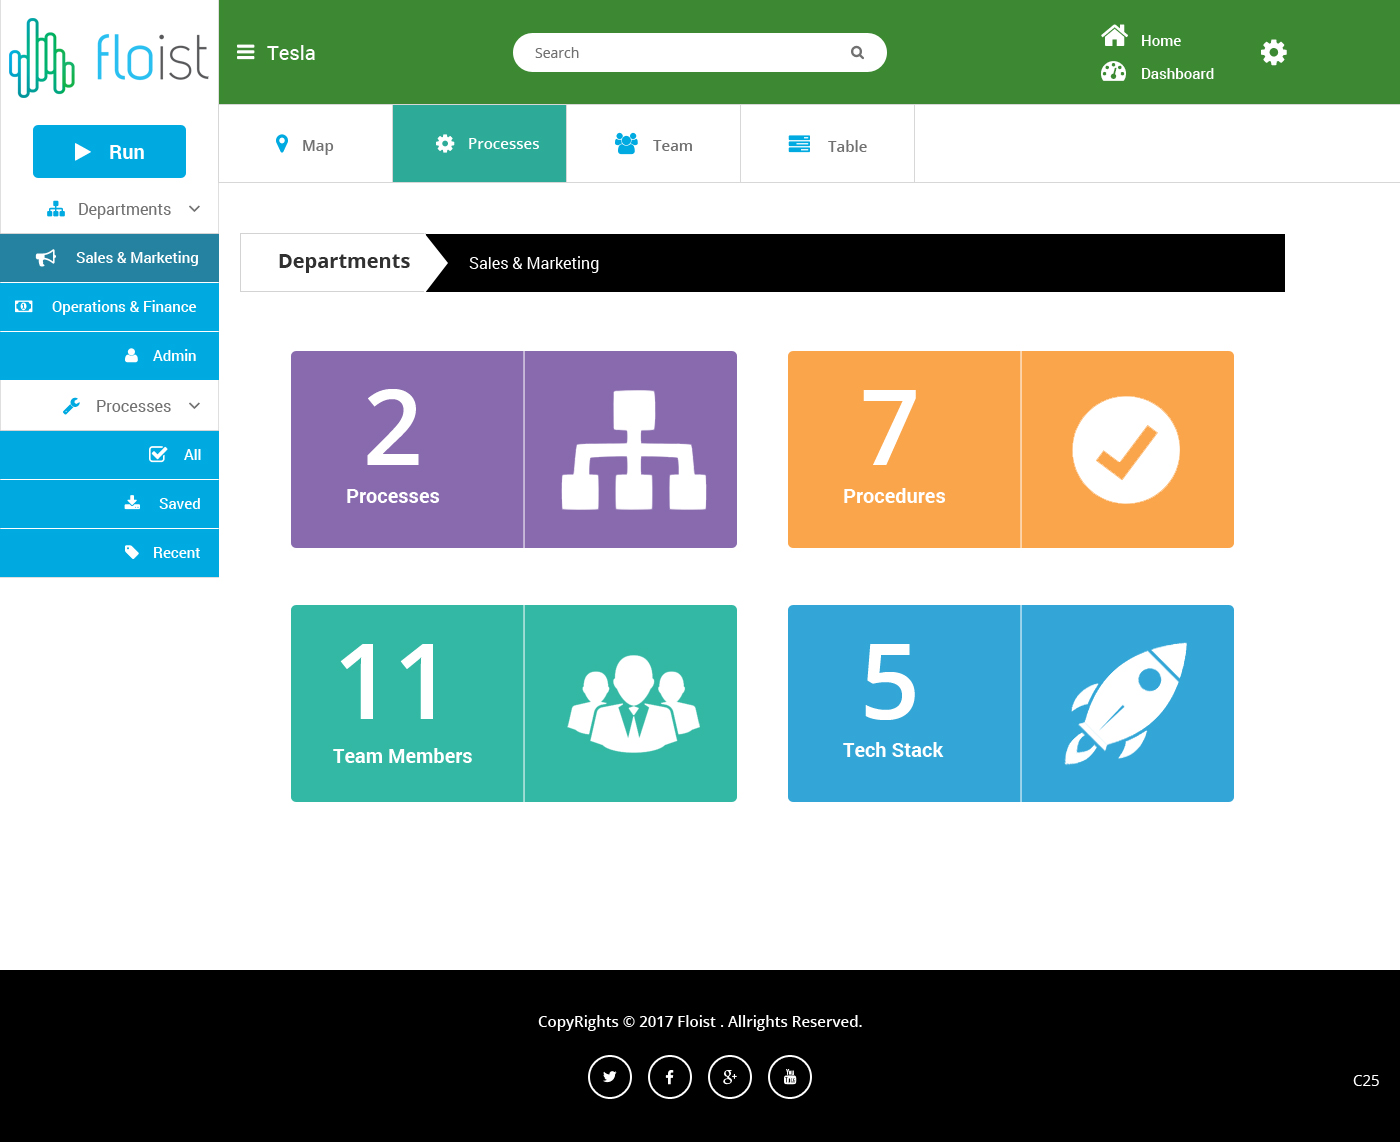Click the Tesla company name in header
This screenshot has height=1142, width=1400.
(x=291, y=53)
